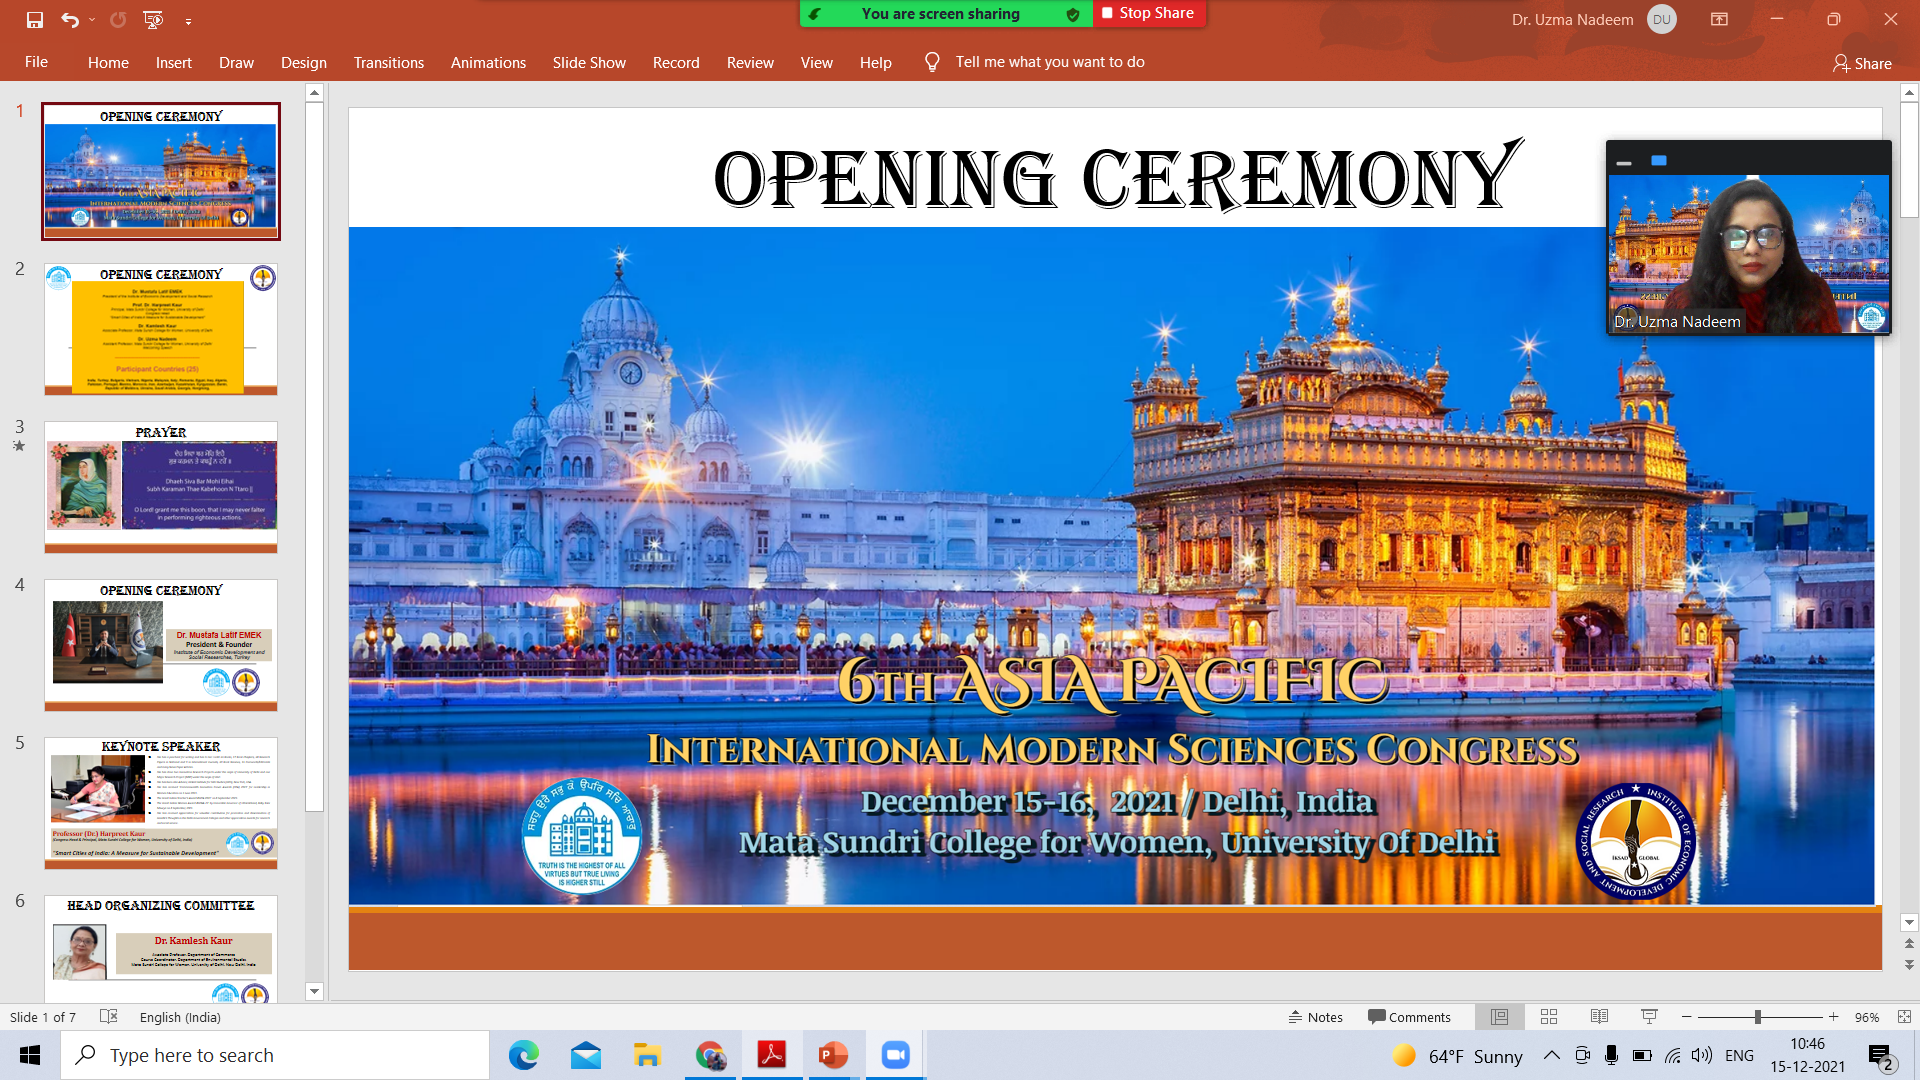
Task: Open Ribbon Display Options icon
Action: pyautogui.click(x=1719, y=19)
